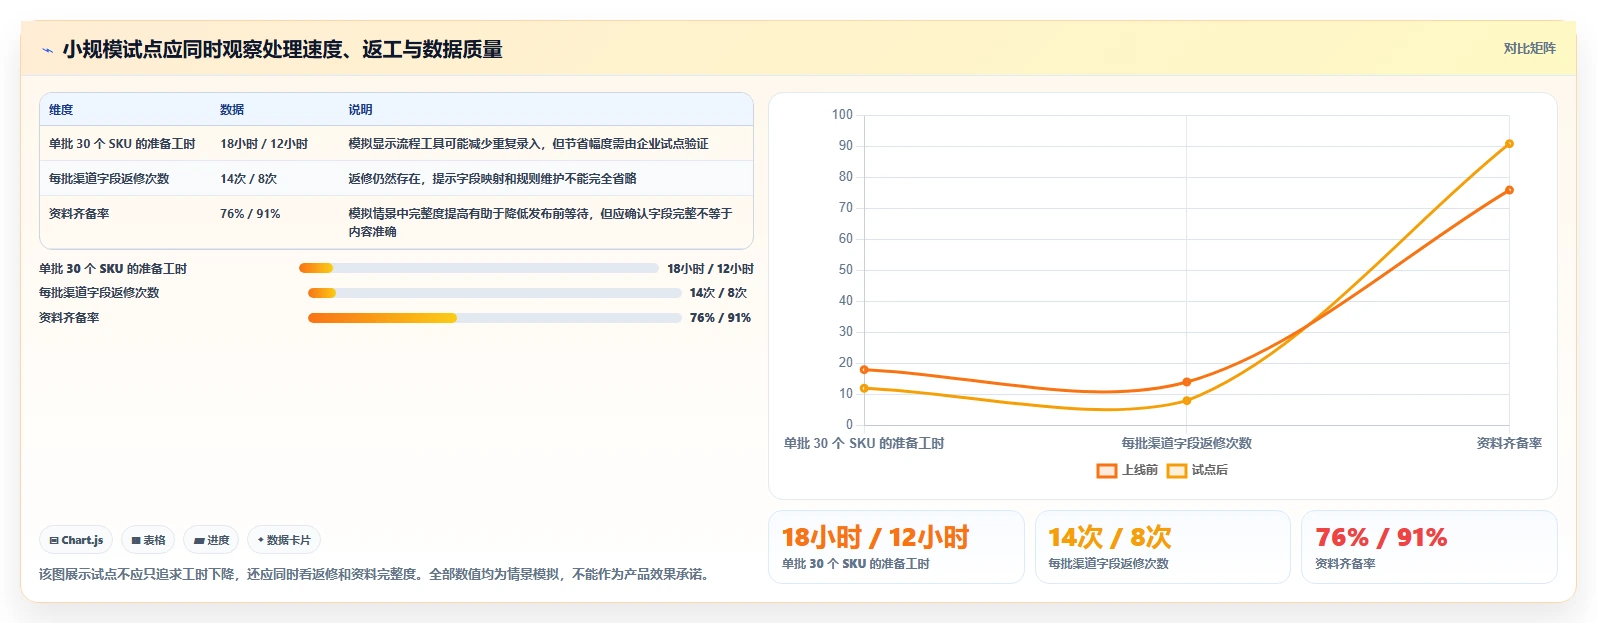Click the small blue icon before the title
1597x623 pixels.
click(x=47, y=50)
